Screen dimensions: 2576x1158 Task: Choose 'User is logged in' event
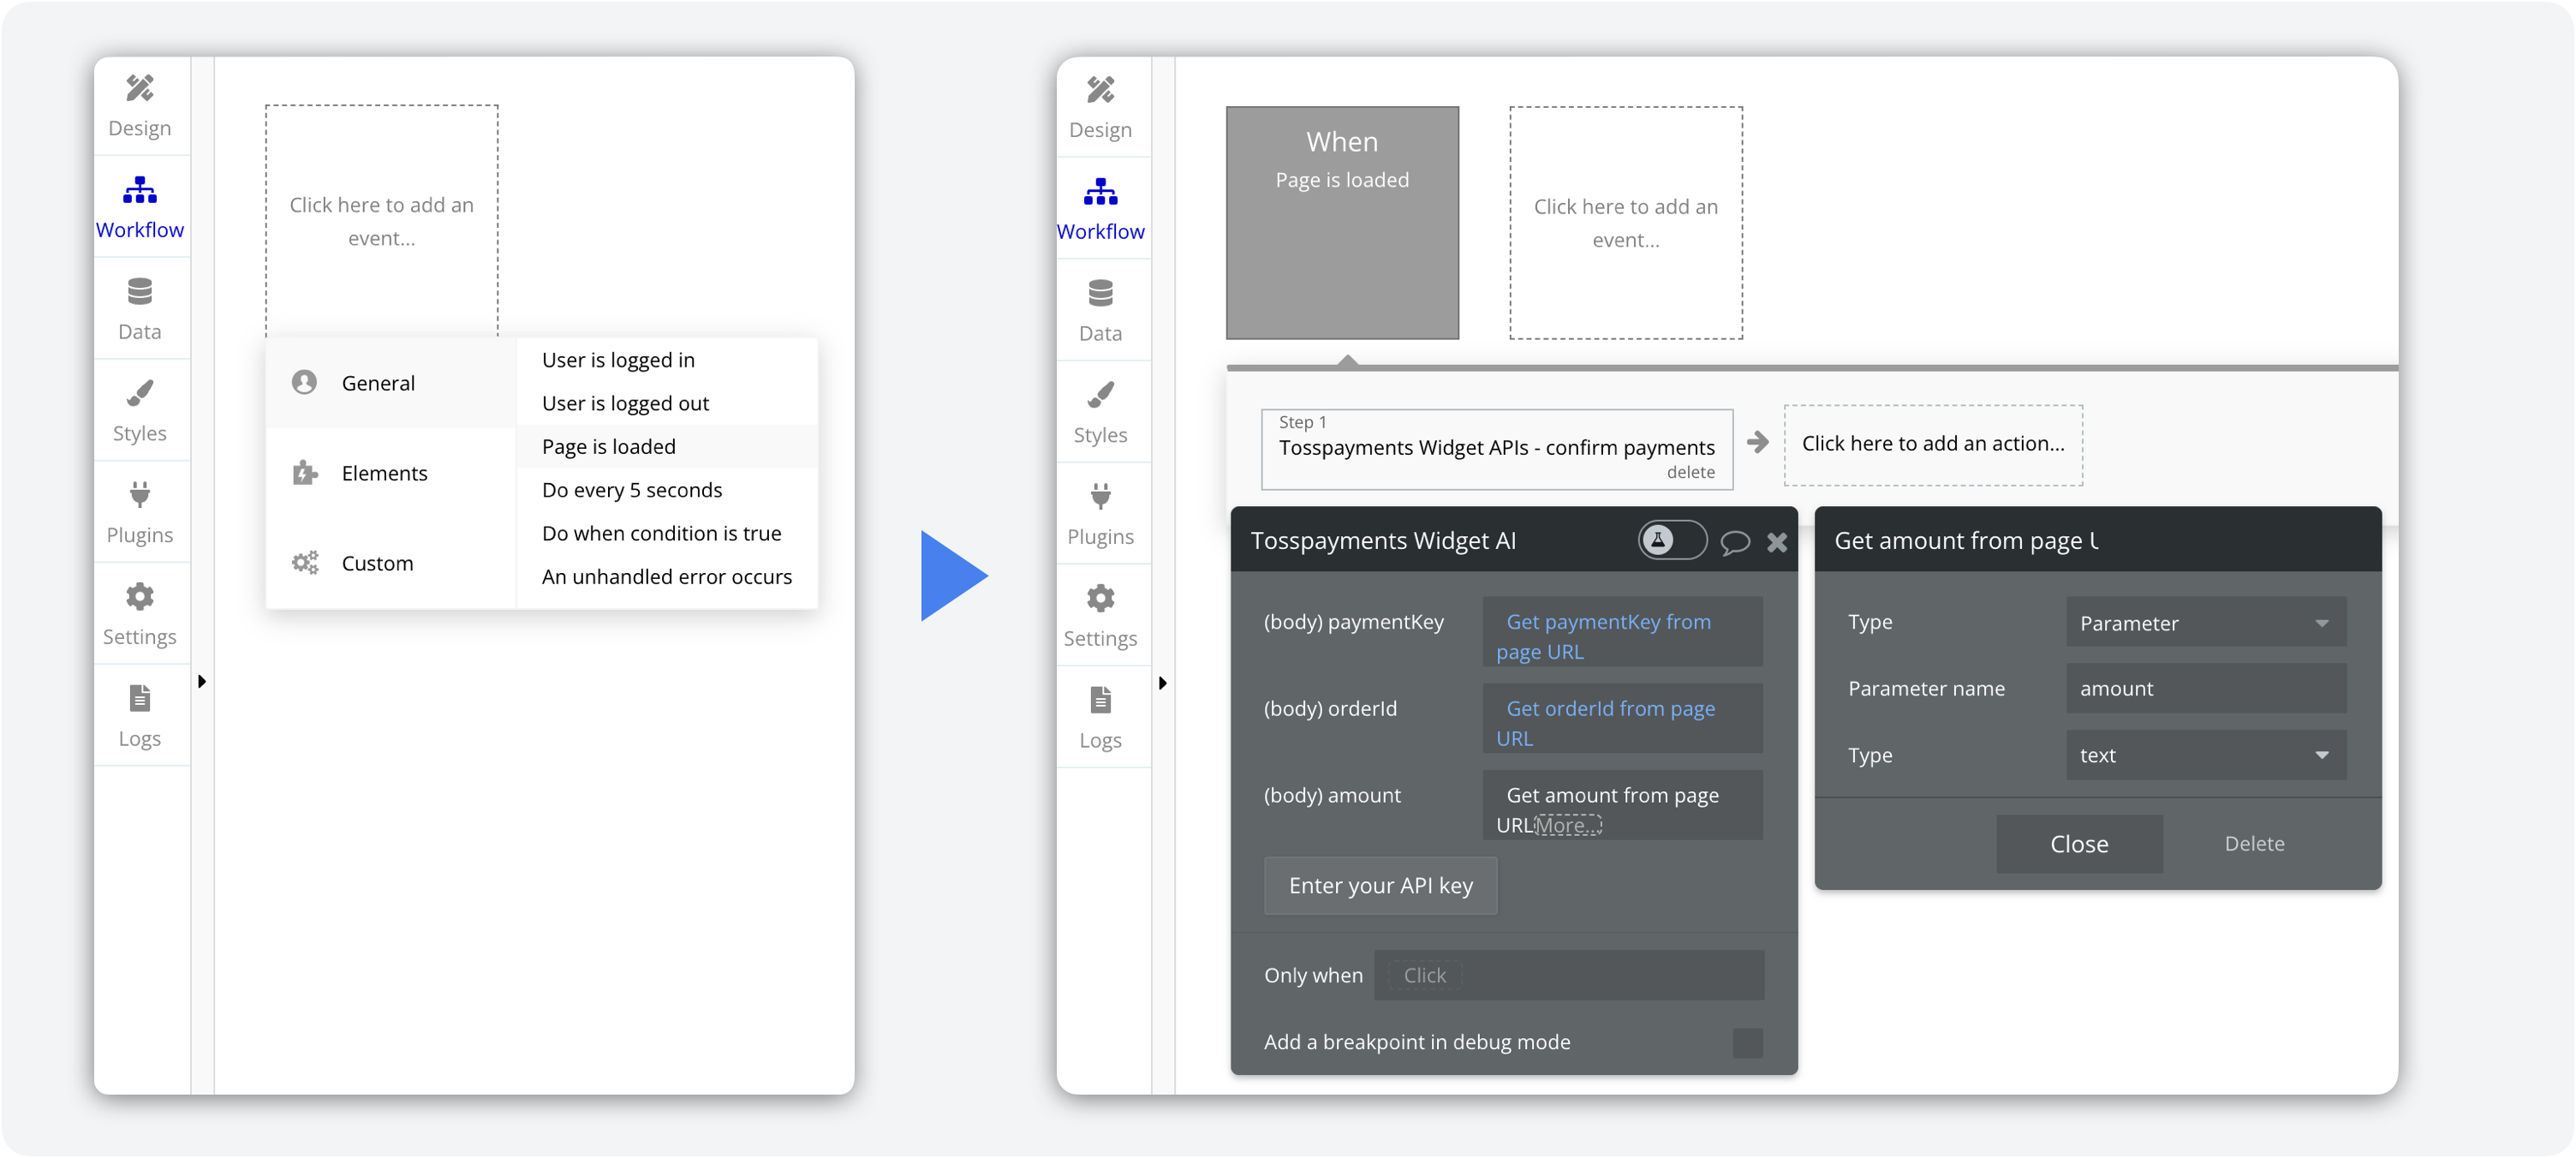tap(667, 360)
